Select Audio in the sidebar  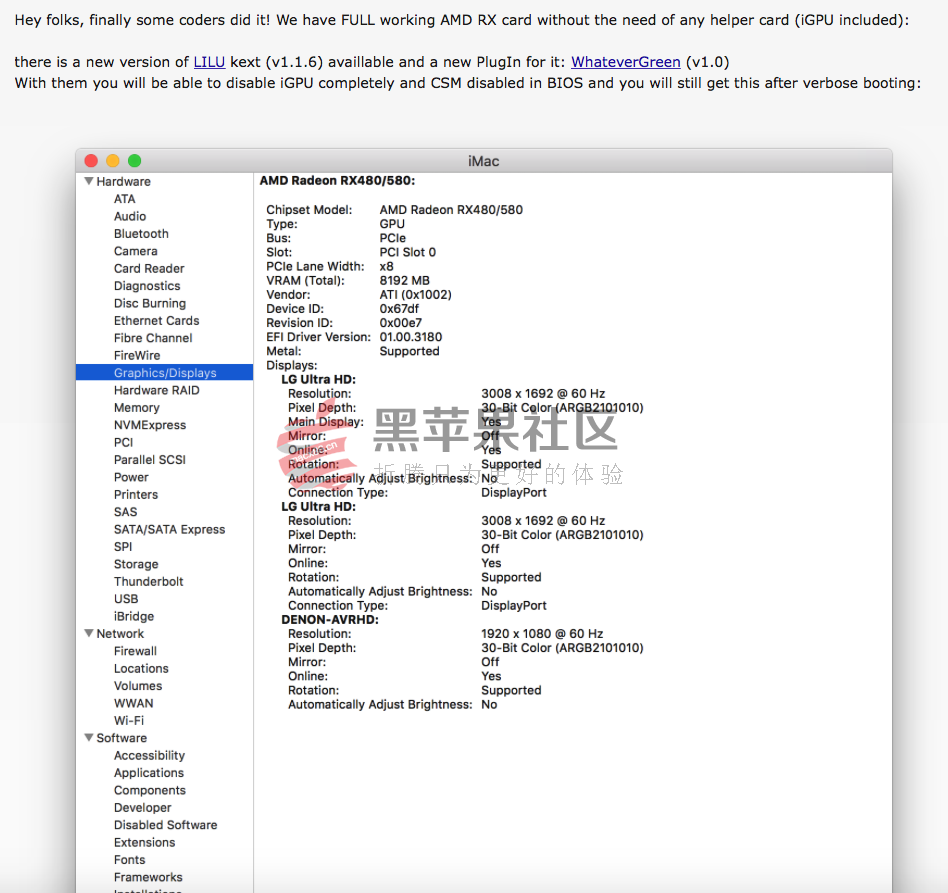[x=130, y=216]
